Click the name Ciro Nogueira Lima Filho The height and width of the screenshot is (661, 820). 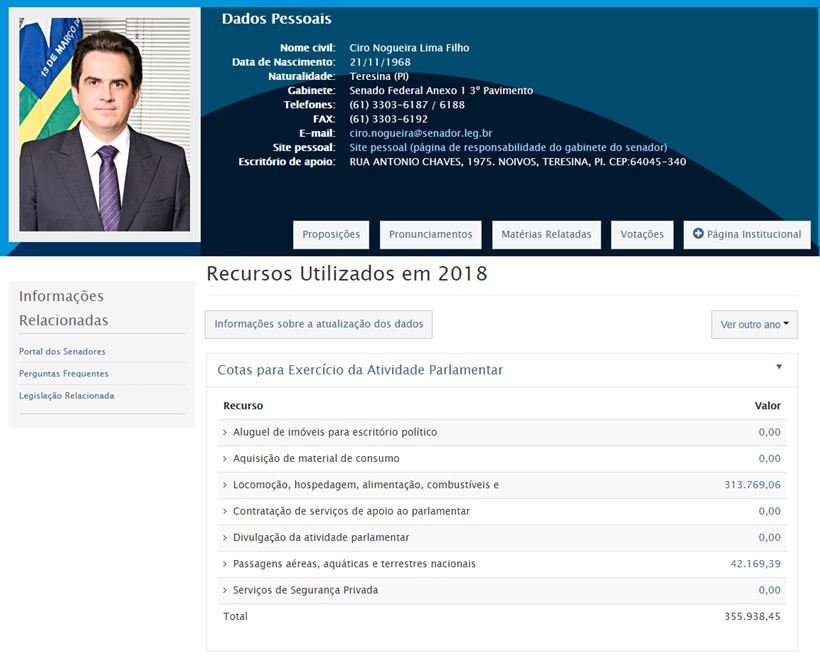pos(409,48)
